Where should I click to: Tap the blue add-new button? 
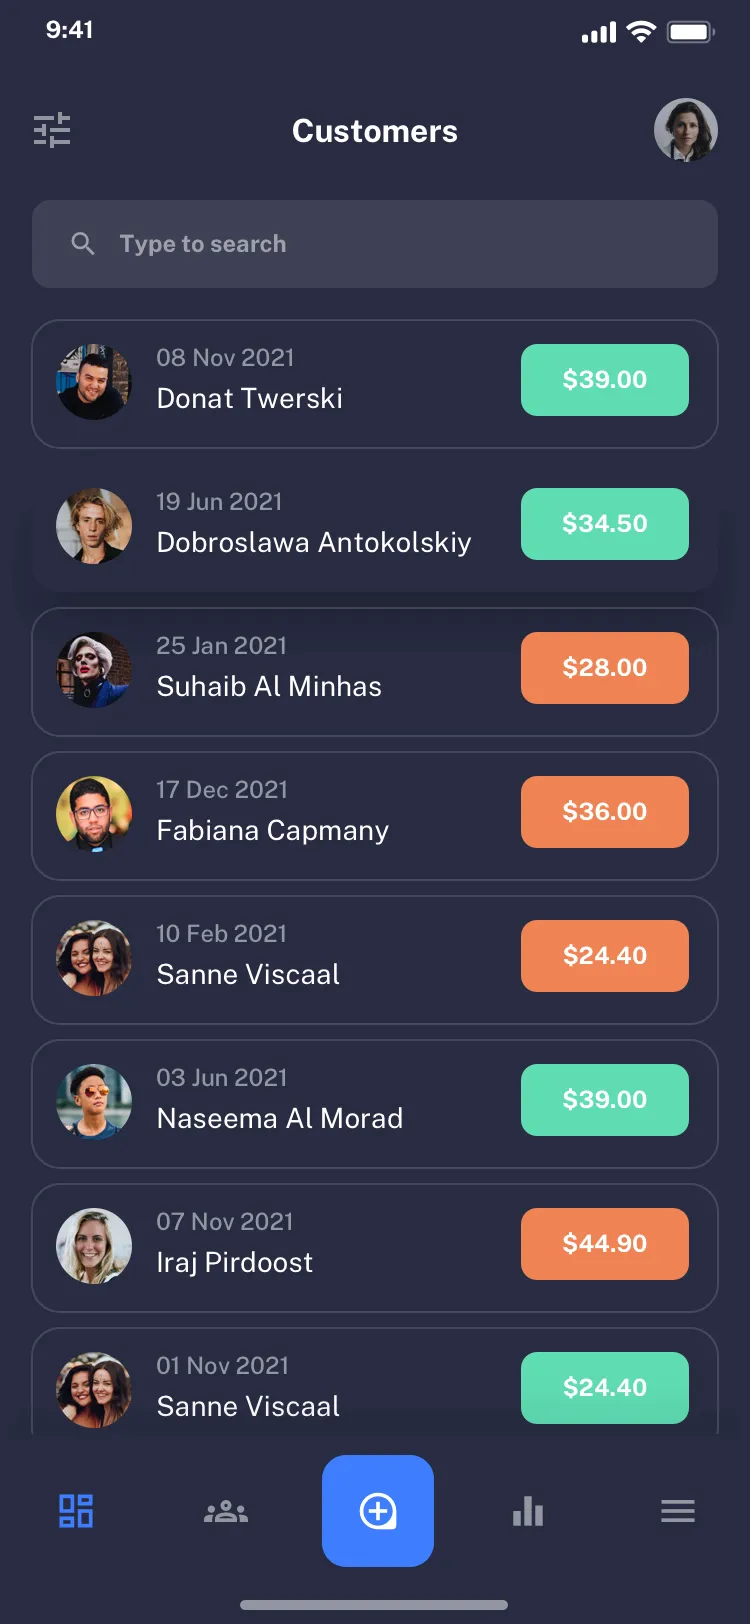click(378, 1511)
